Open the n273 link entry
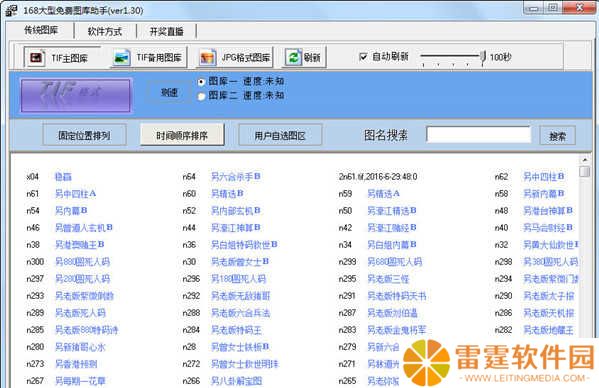This screenshot has height=388, width=599. click(76, 364)
